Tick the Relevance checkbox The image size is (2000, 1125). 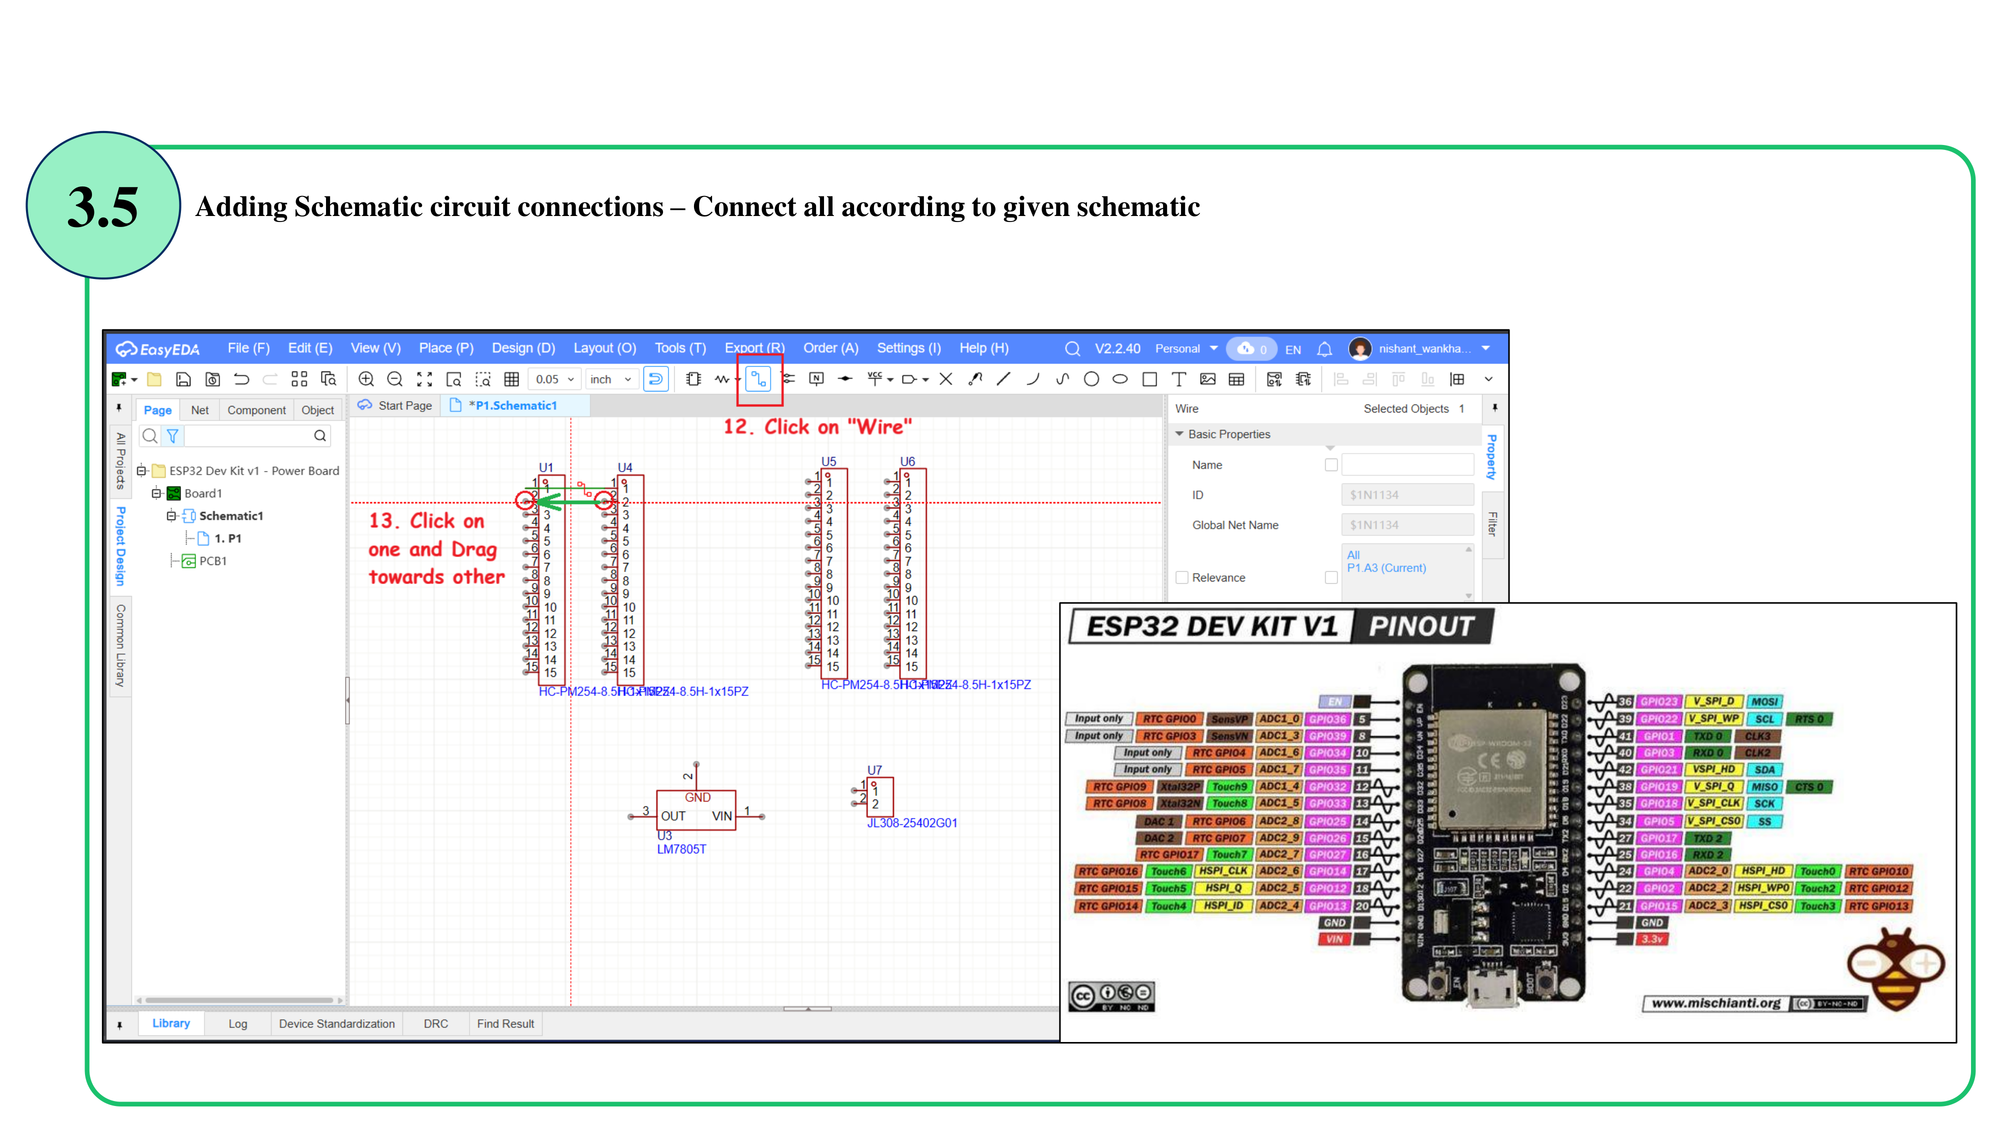1182,578
